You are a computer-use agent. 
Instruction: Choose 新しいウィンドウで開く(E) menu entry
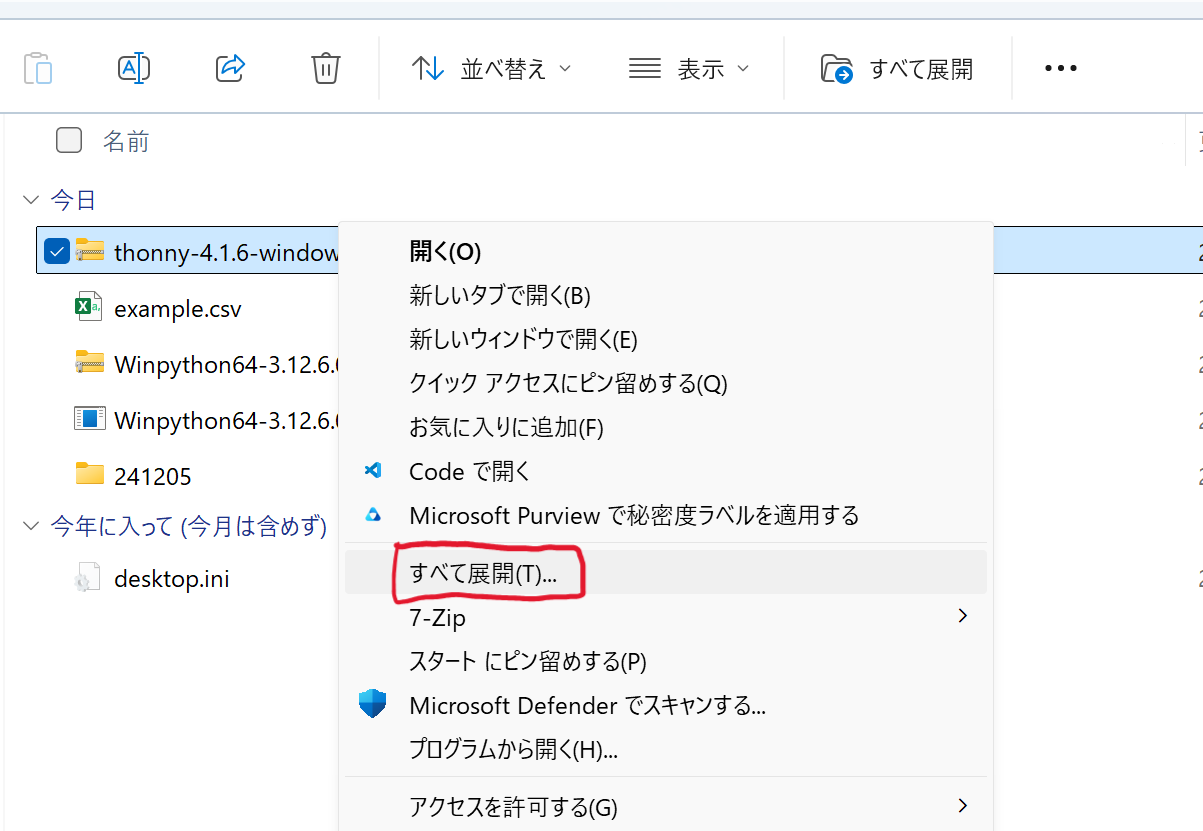point(665,340)
